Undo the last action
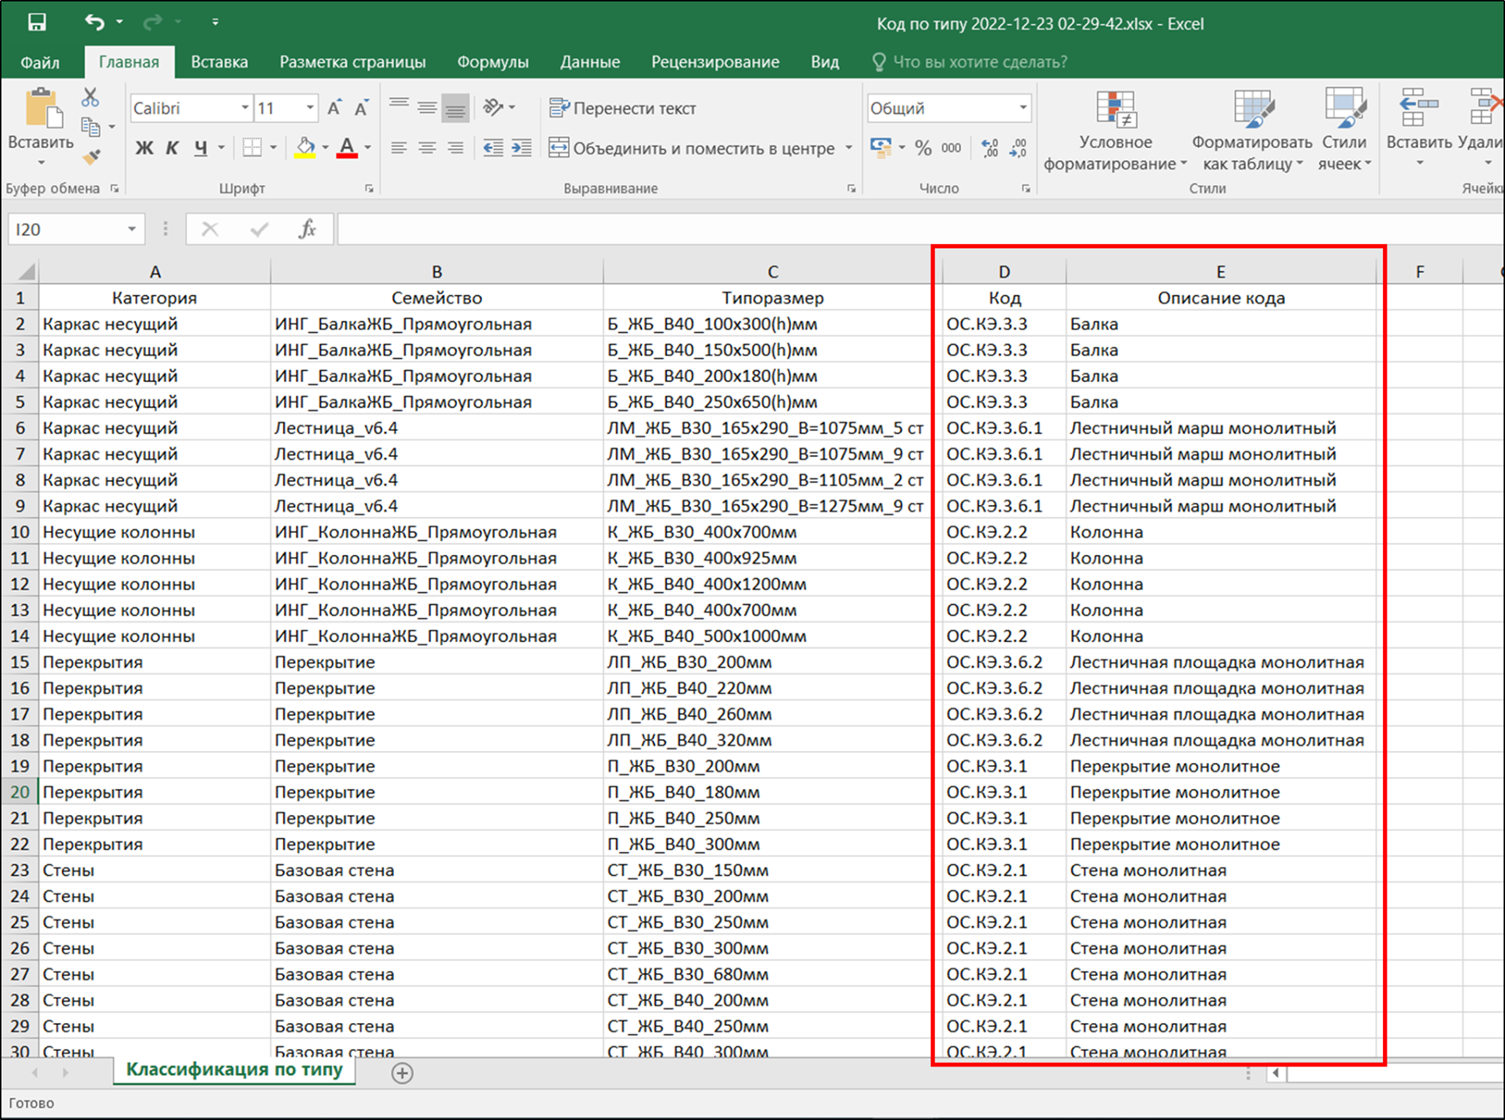The width and height of the screenshot is (1505, 1120). point(95,22)
